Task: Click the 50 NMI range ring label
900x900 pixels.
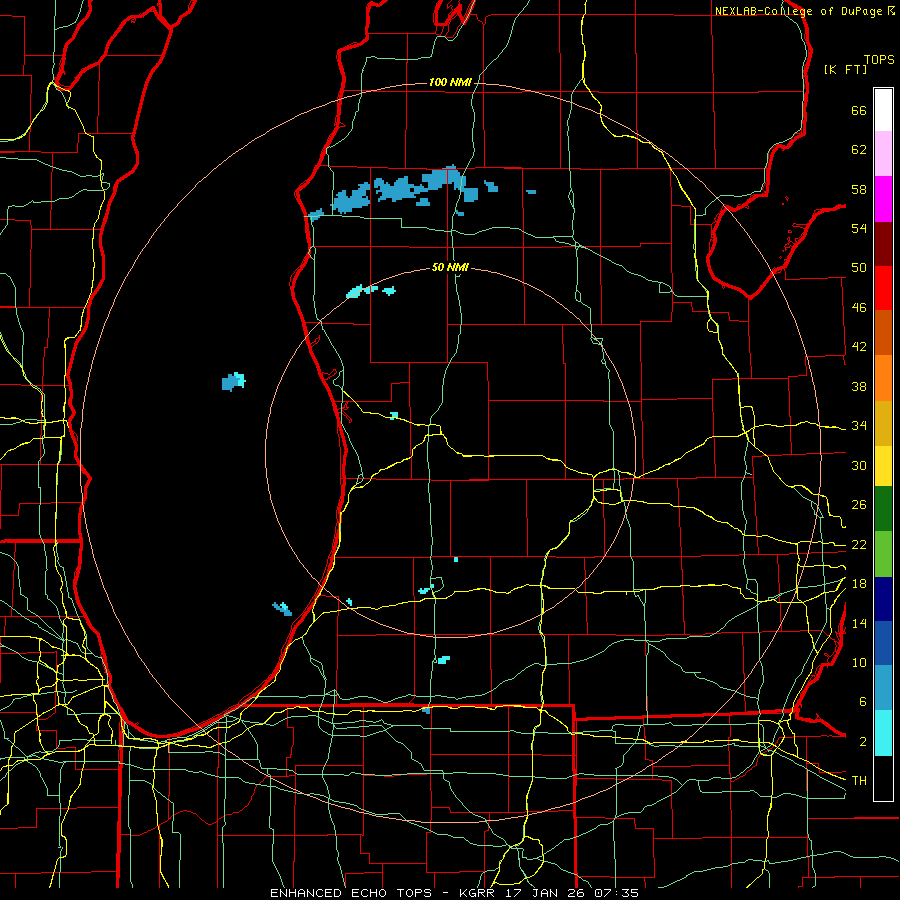Action: [x=450, y=267]
